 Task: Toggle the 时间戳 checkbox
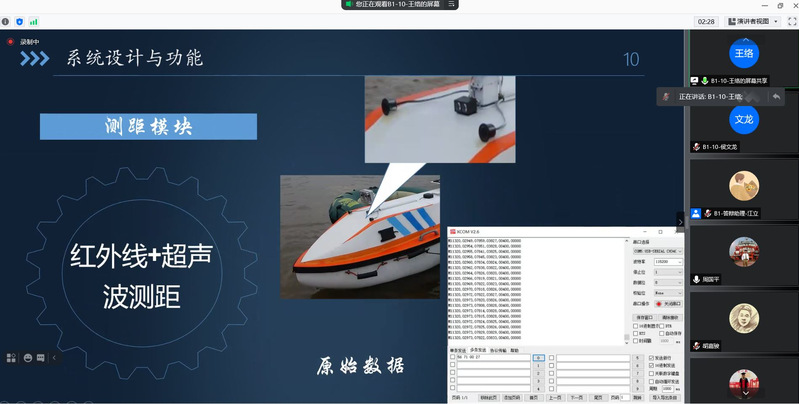coord(635,341)
